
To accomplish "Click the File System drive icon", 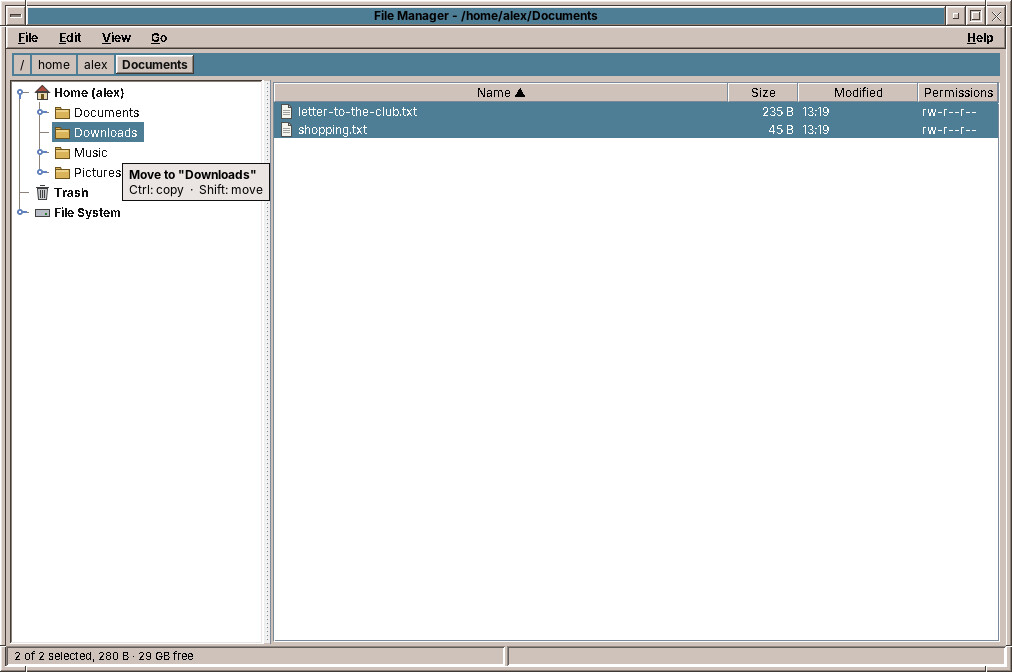I will 43,212.
